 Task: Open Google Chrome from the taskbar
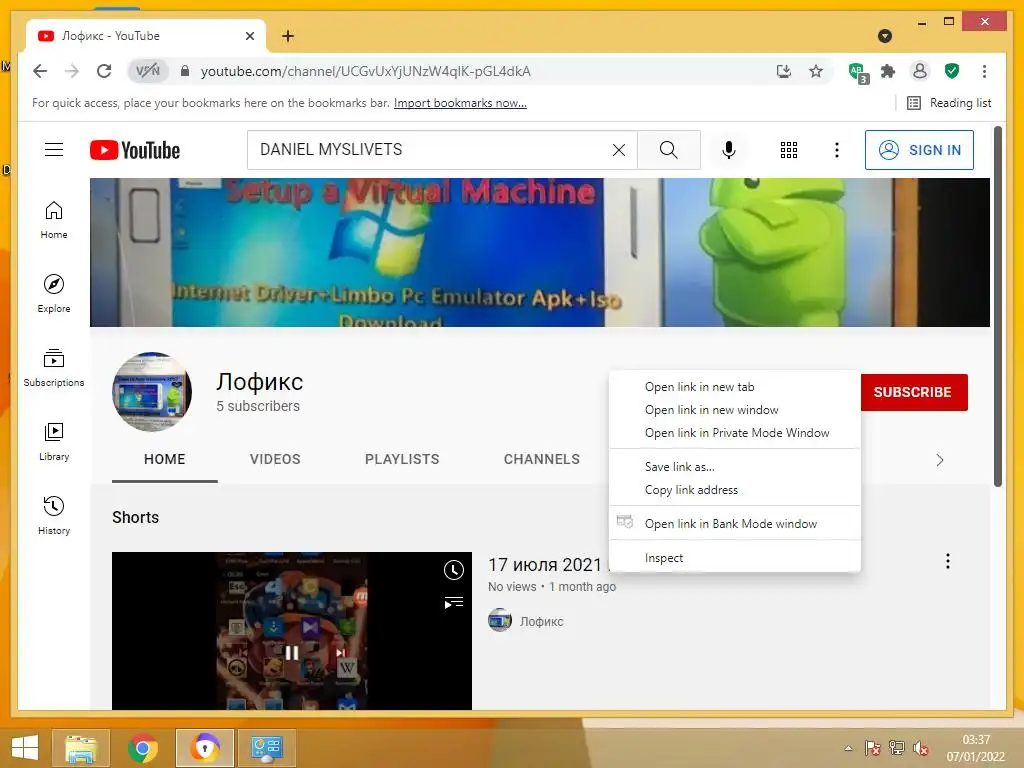pos(142,748)
